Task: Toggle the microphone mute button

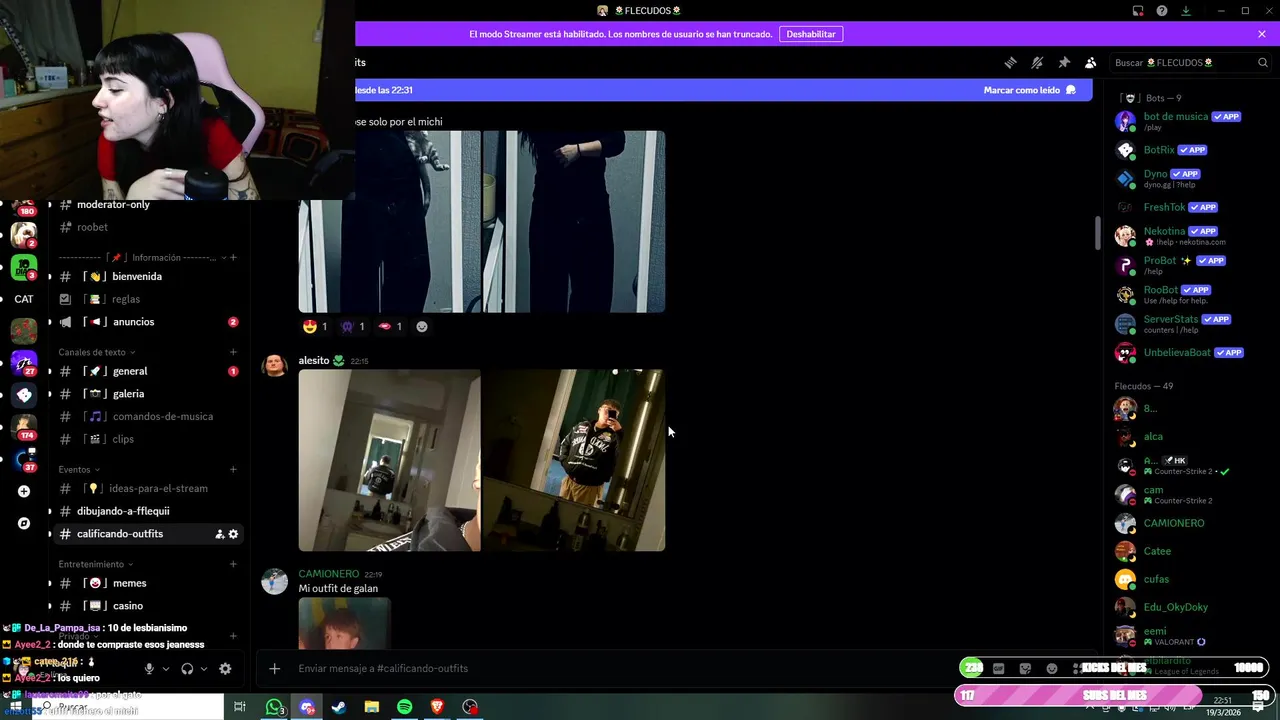Action: coord(149,669)
